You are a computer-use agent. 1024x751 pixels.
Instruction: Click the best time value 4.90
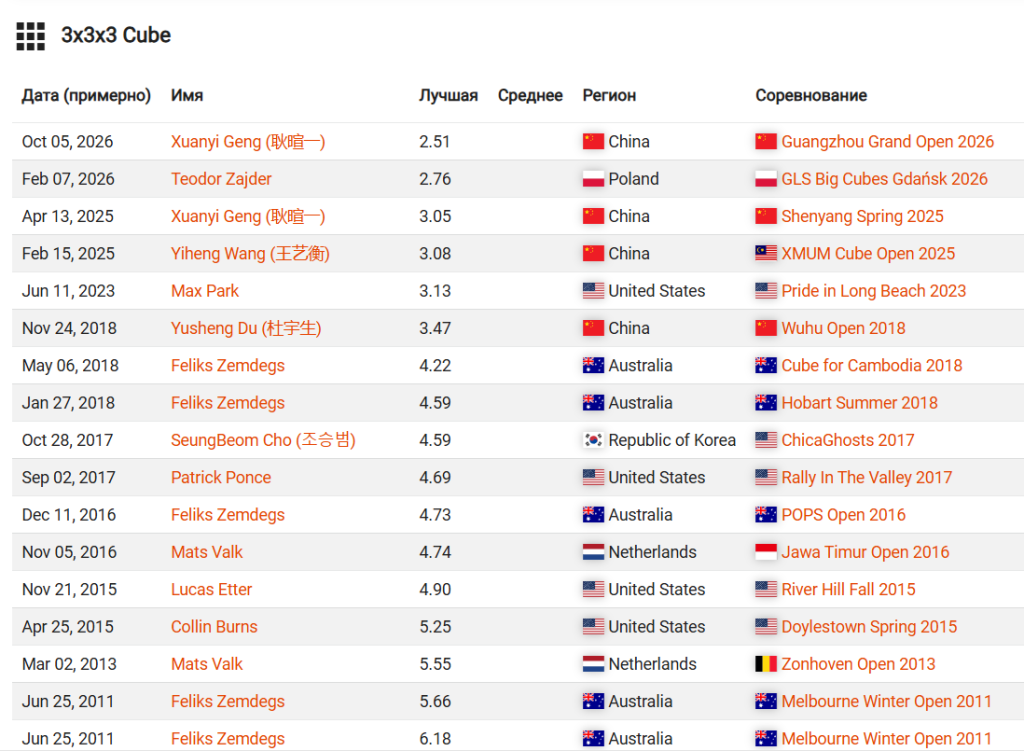coord(435,589)
